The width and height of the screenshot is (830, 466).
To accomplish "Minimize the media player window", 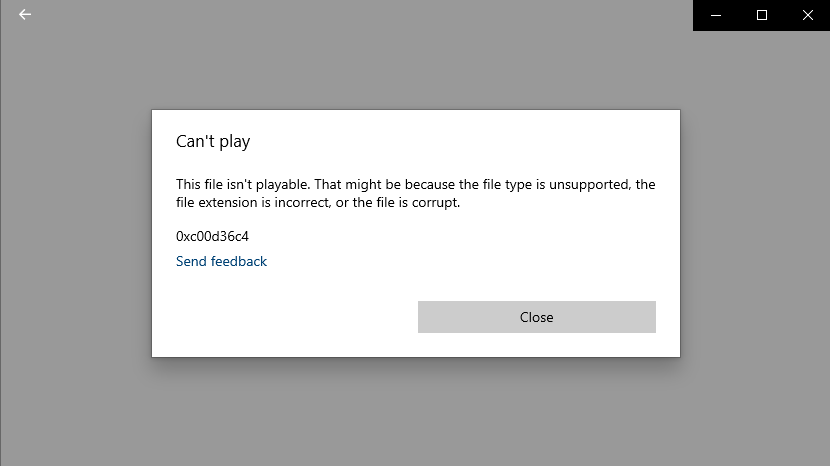I will pyautogui.click(x=716, y=15).
